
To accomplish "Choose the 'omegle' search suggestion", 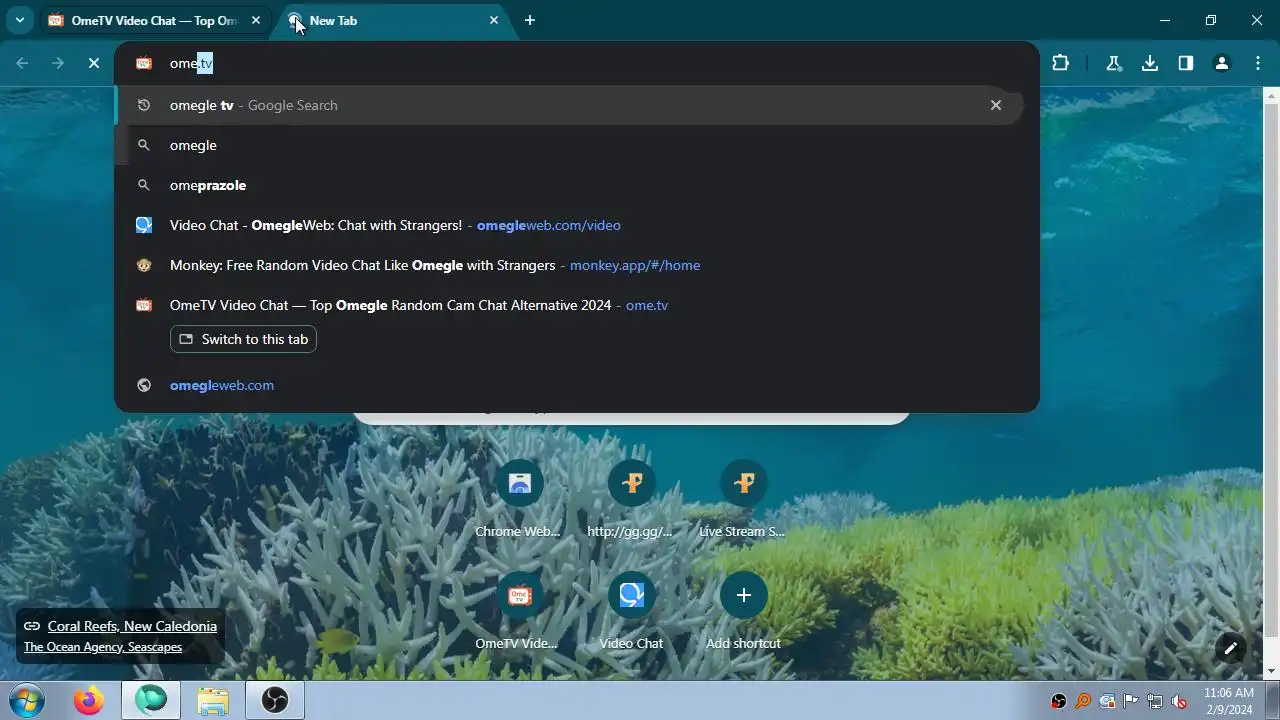I will point(570,145).
